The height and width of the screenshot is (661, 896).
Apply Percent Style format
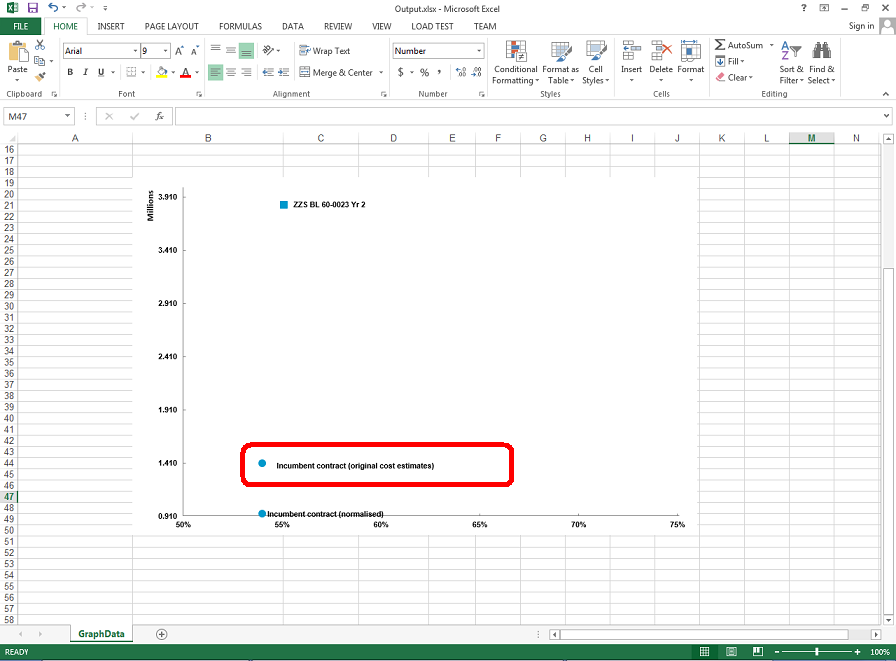coord(425,72)
